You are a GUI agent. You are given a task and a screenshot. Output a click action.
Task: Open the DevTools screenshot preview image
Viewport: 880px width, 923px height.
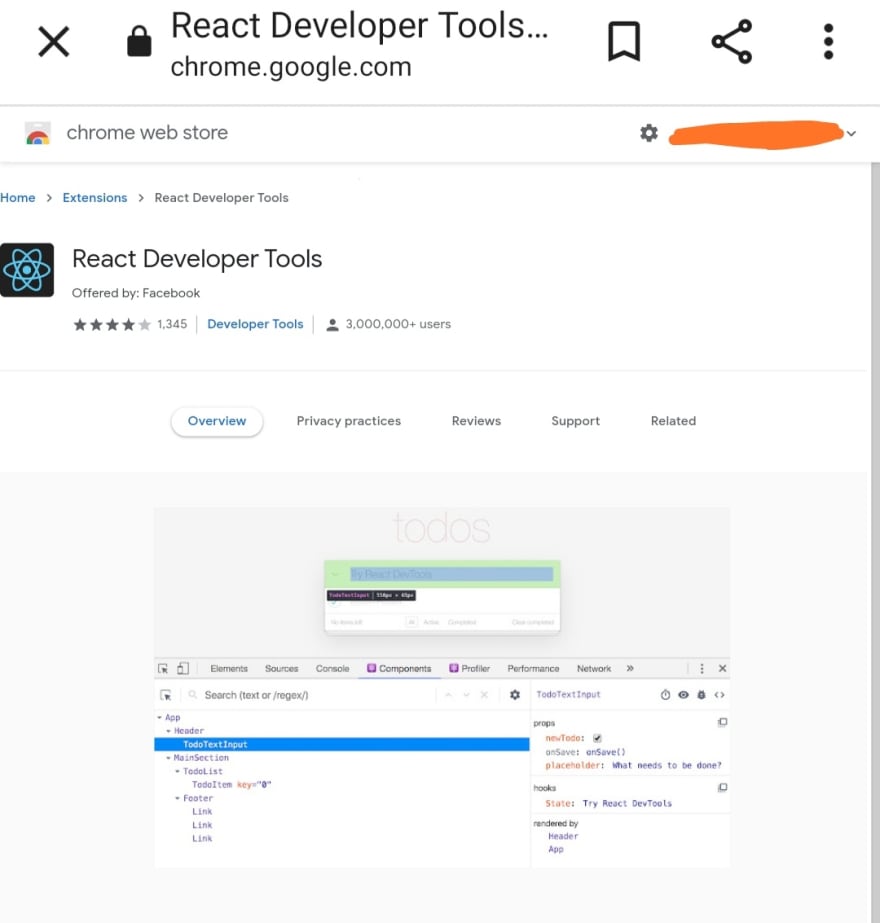(442, 688)
